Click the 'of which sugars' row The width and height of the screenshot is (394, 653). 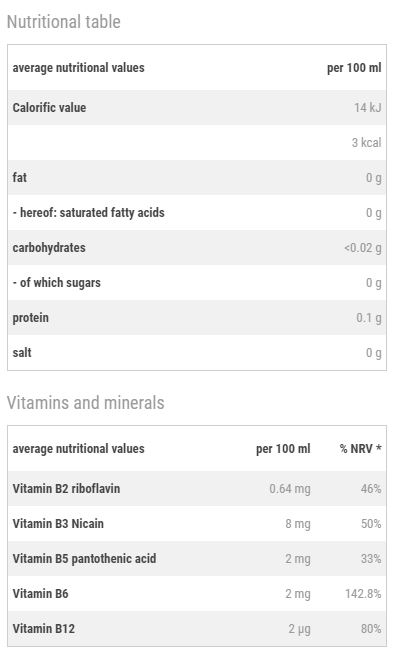click(197, 282)
